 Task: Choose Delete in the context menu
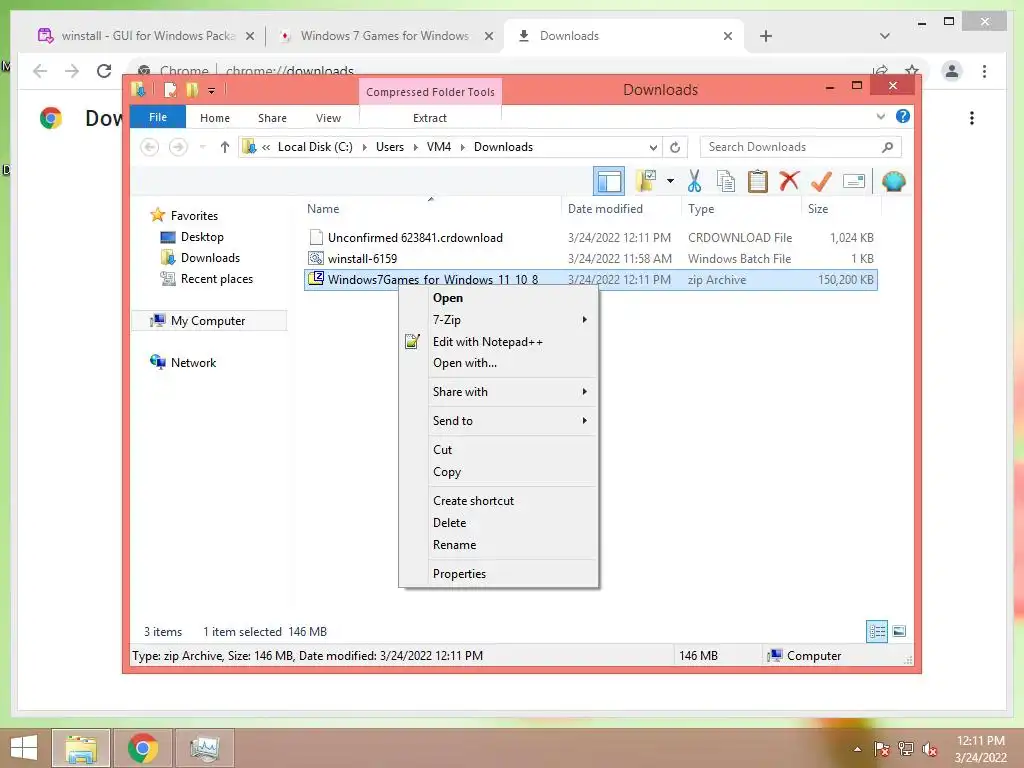tap(498, 522)
